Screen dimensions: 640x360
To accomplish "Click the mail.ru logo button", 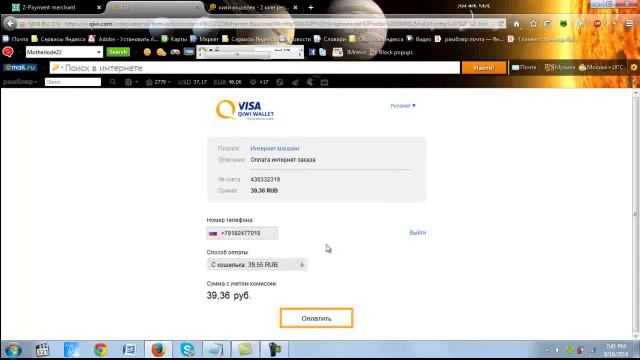I will coord(20,68).
